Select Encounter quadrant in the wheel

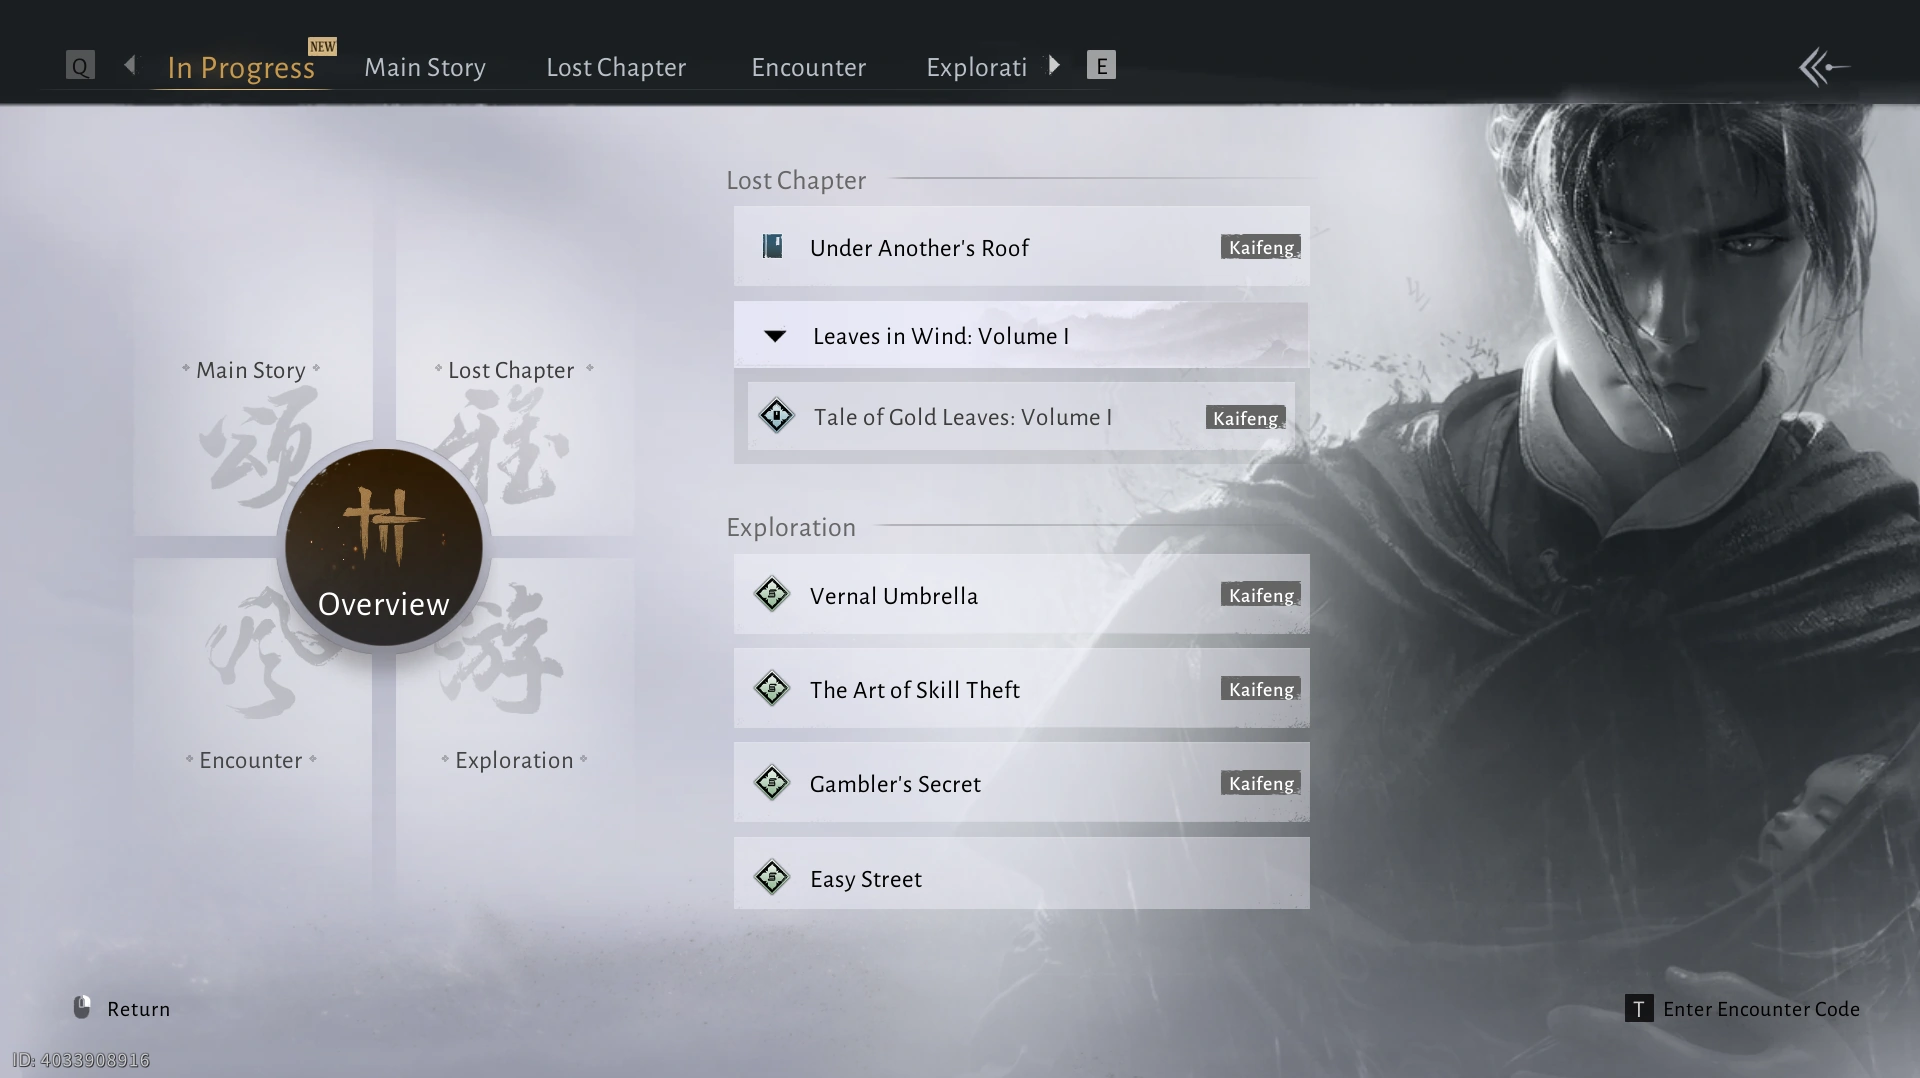[251, 760]
